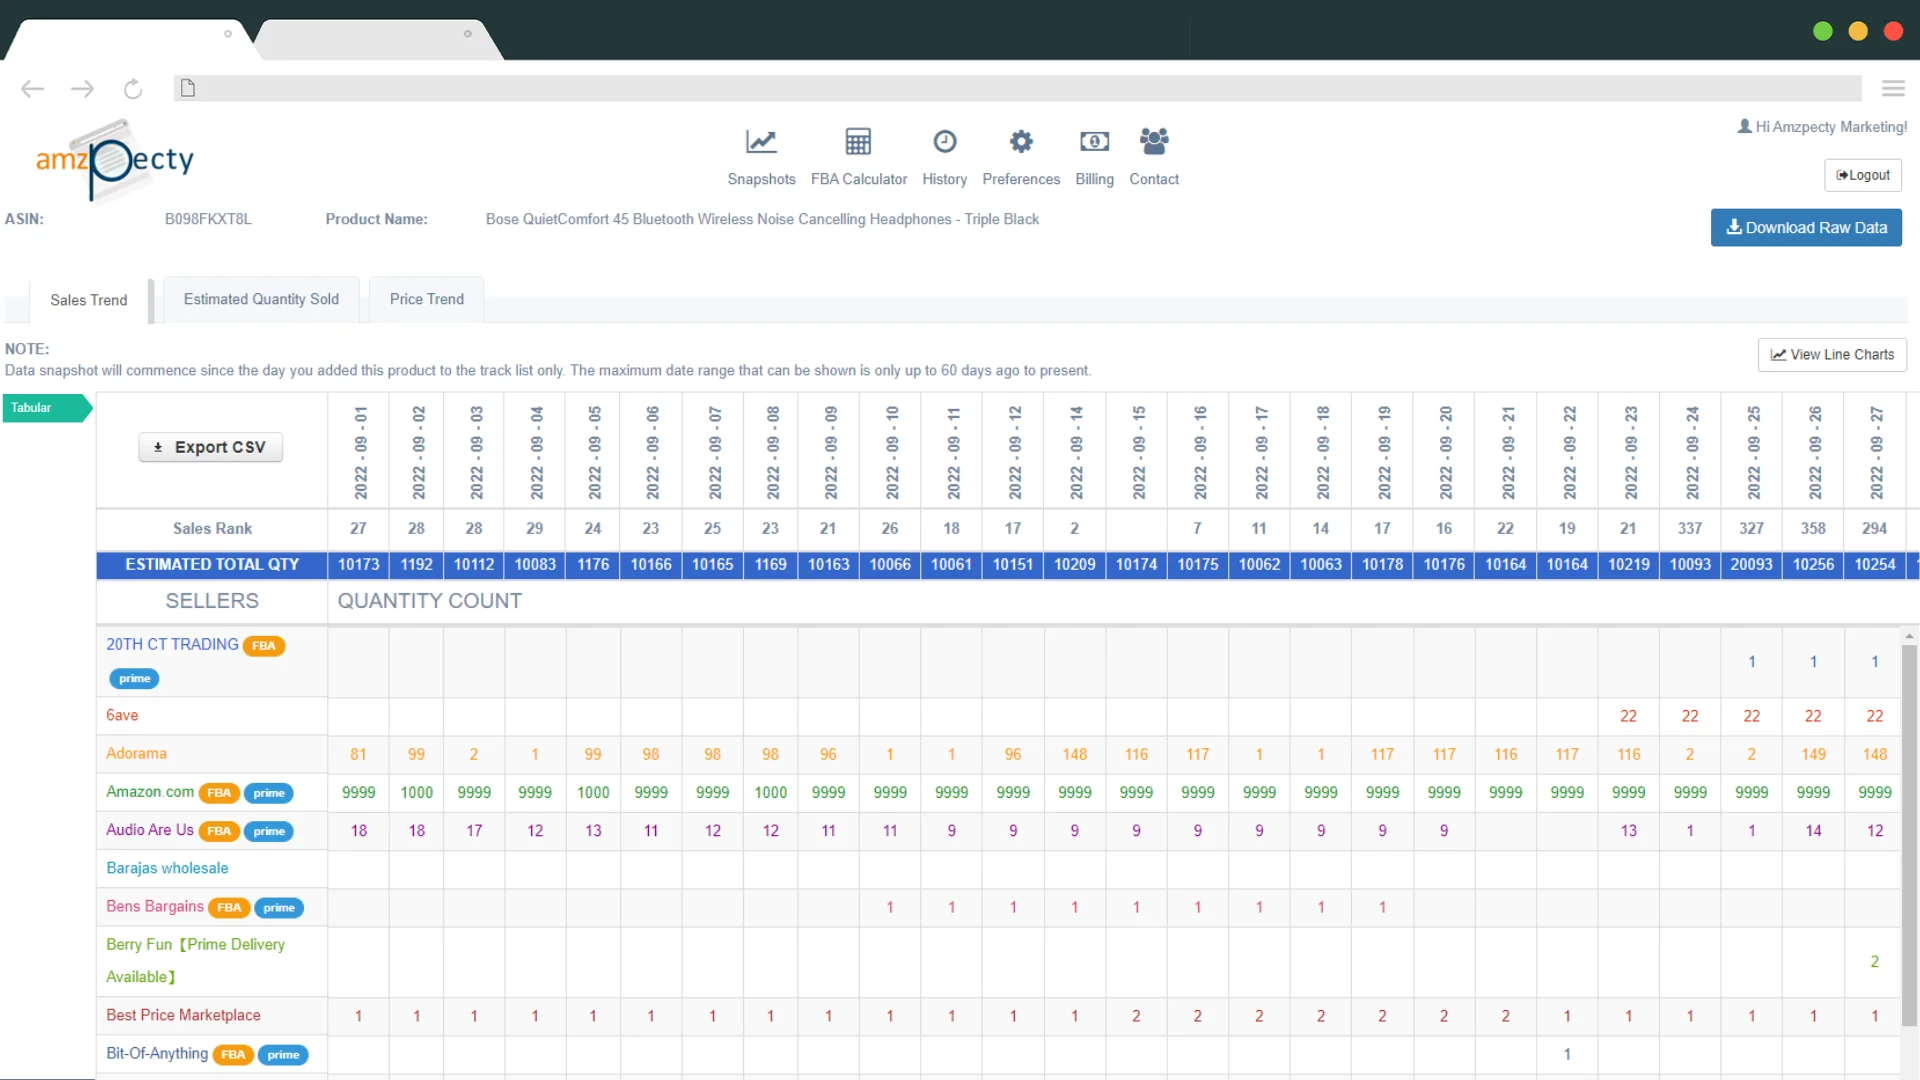Image resolution: width=1920 pixels, height=1080 pixels.
Task: Expand the Audio Are Us seller row
Action: pyautogui.click(x=149, y=829)
